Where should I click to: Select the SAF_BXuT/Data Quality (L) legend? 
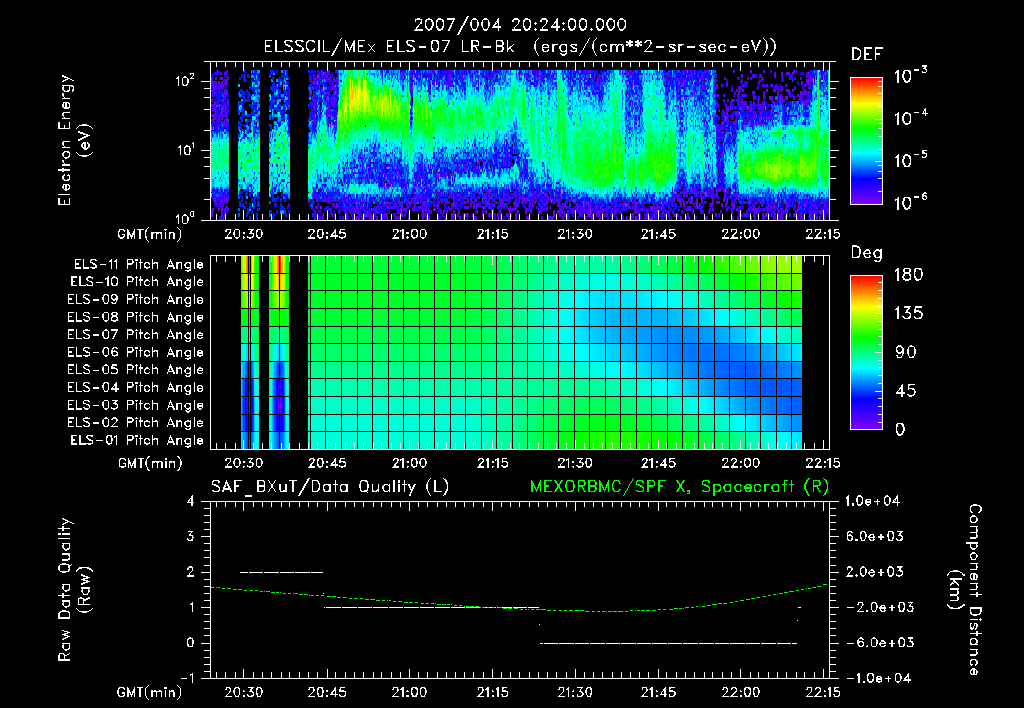pos(330,487)
